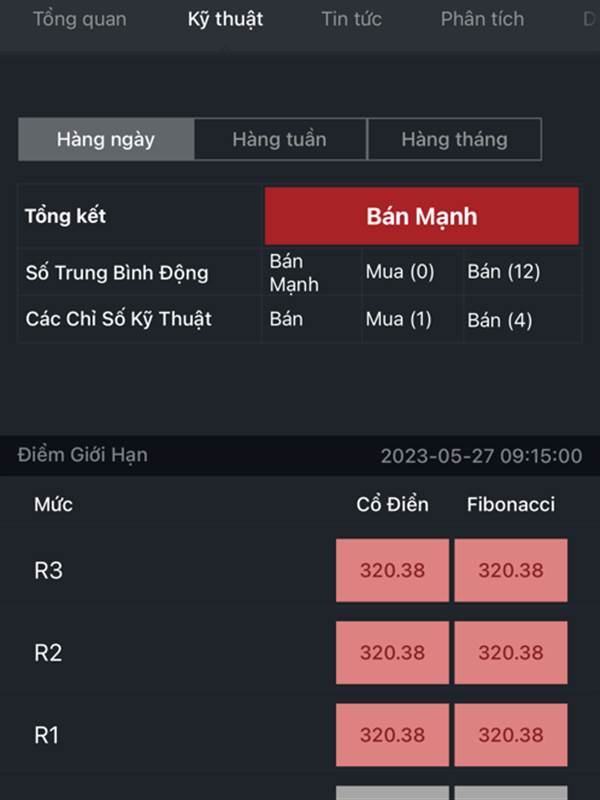The height and width of the screenshot is (800, 600).
Task: Select the Kỹ thuật tab
Action: (x=225, y=19)
